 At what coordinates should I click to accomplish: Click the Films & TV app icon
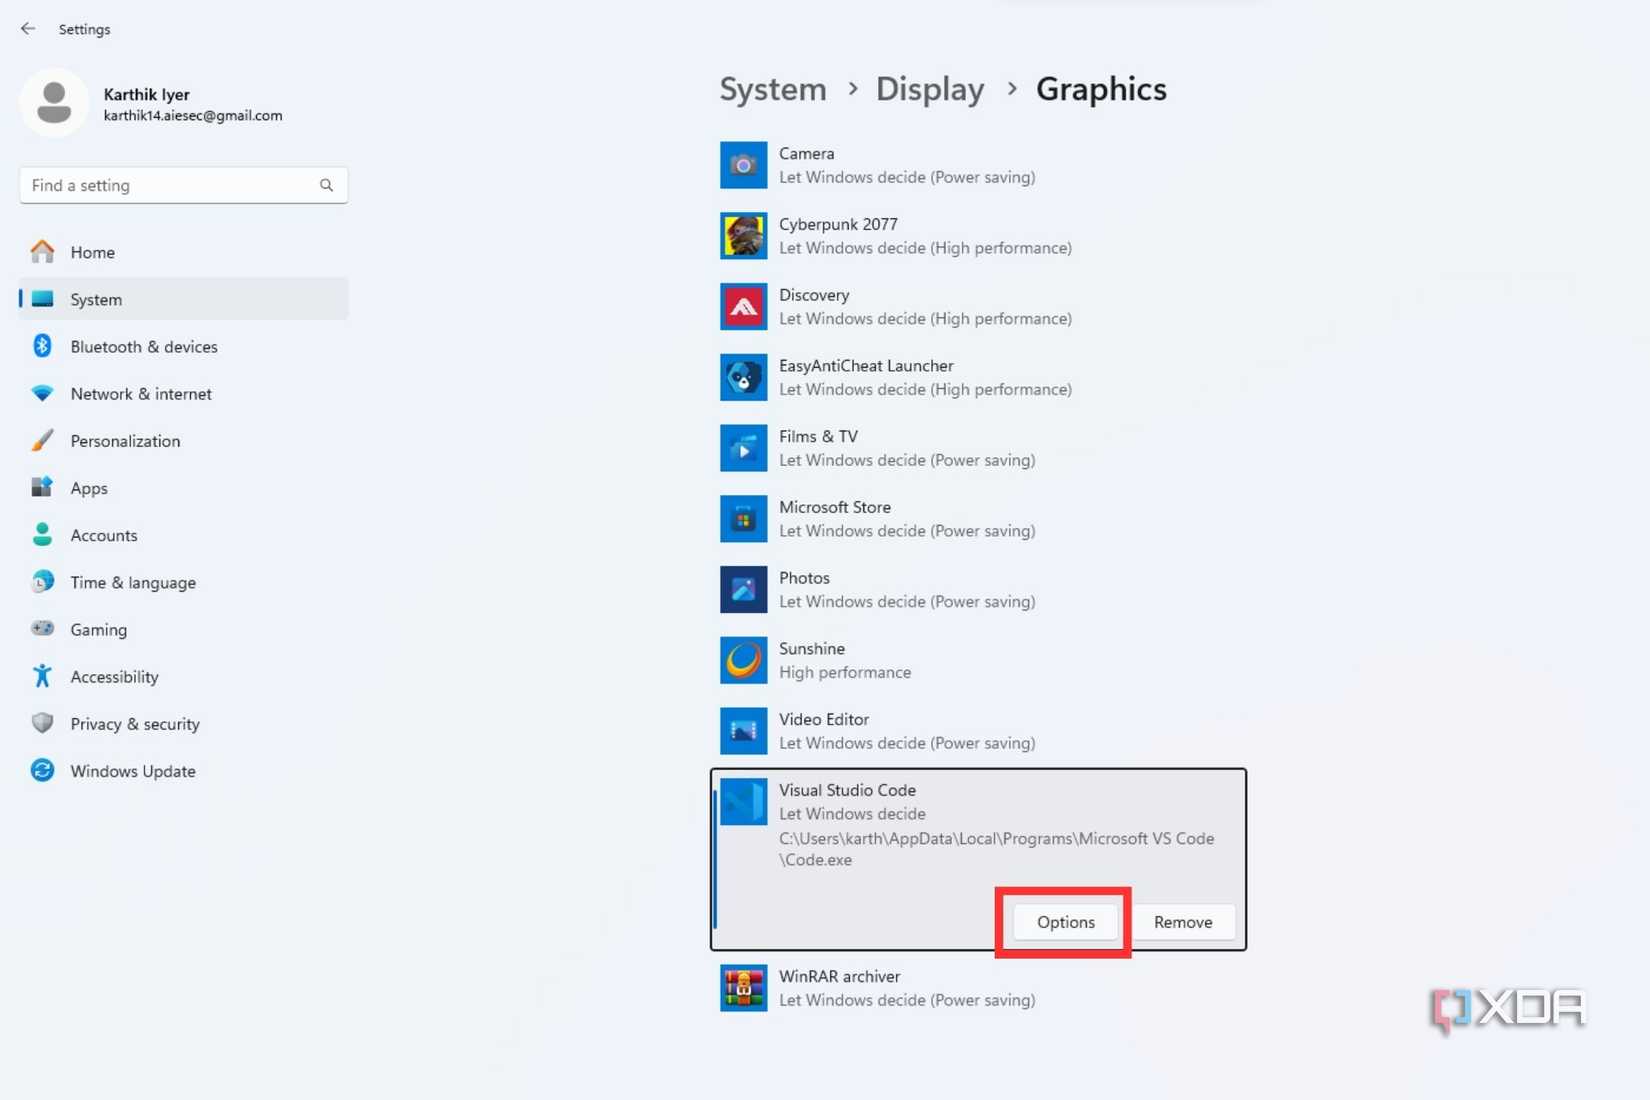tap(743, 448)
